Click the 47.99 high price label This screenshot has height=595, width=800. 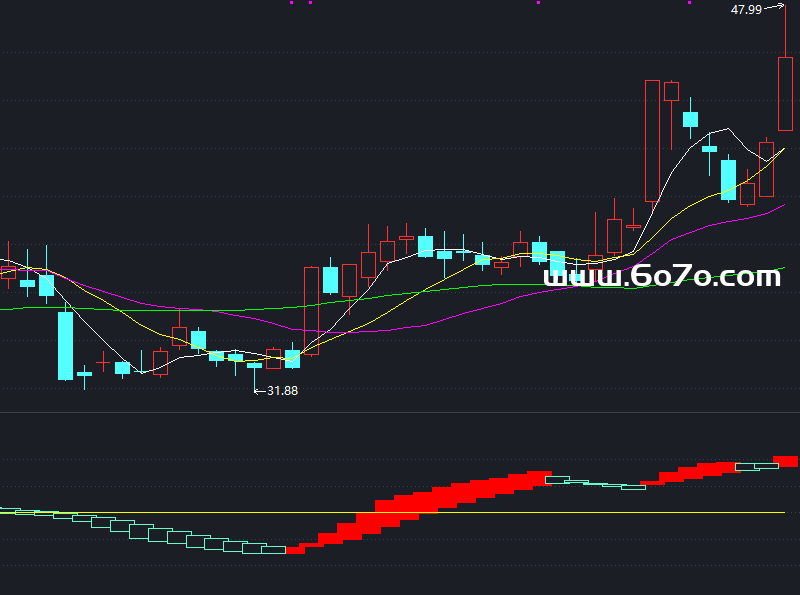(x=746, y=10)
